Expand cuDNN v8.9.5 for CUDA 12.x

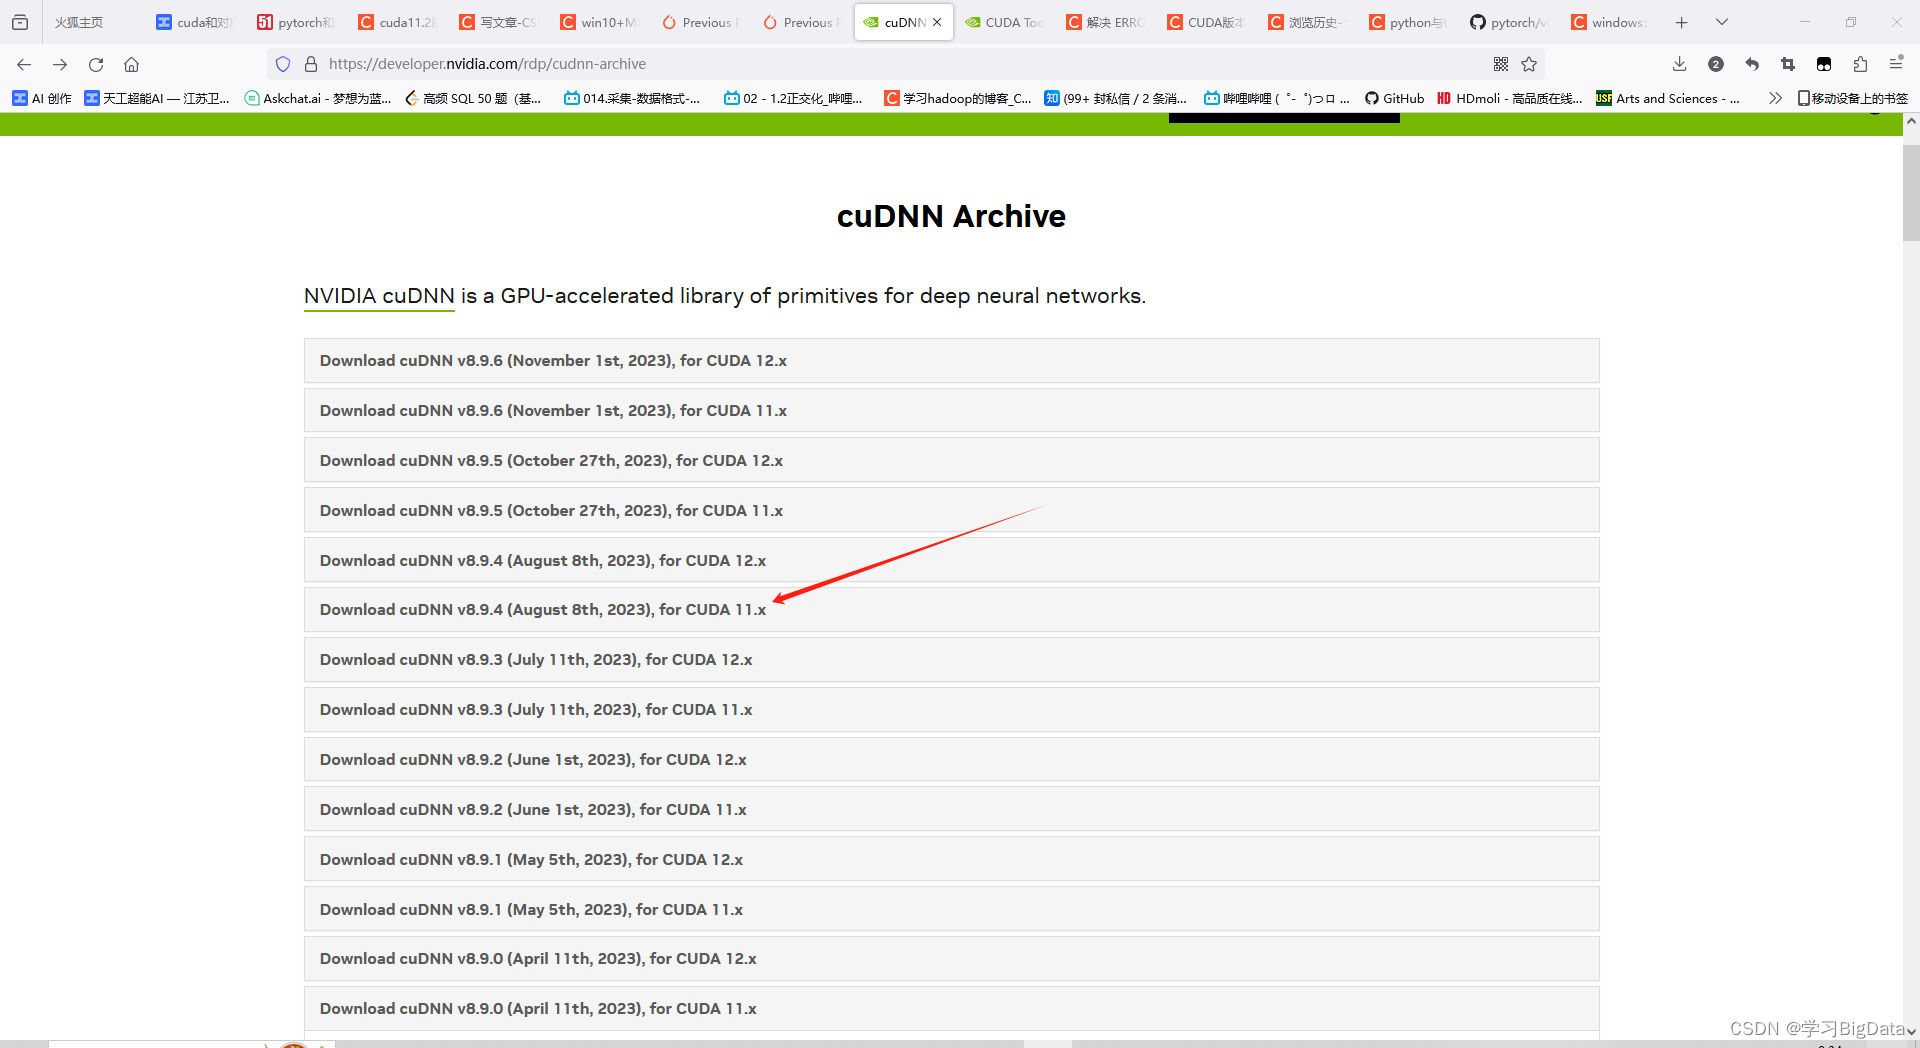click(x=951, y=461)
